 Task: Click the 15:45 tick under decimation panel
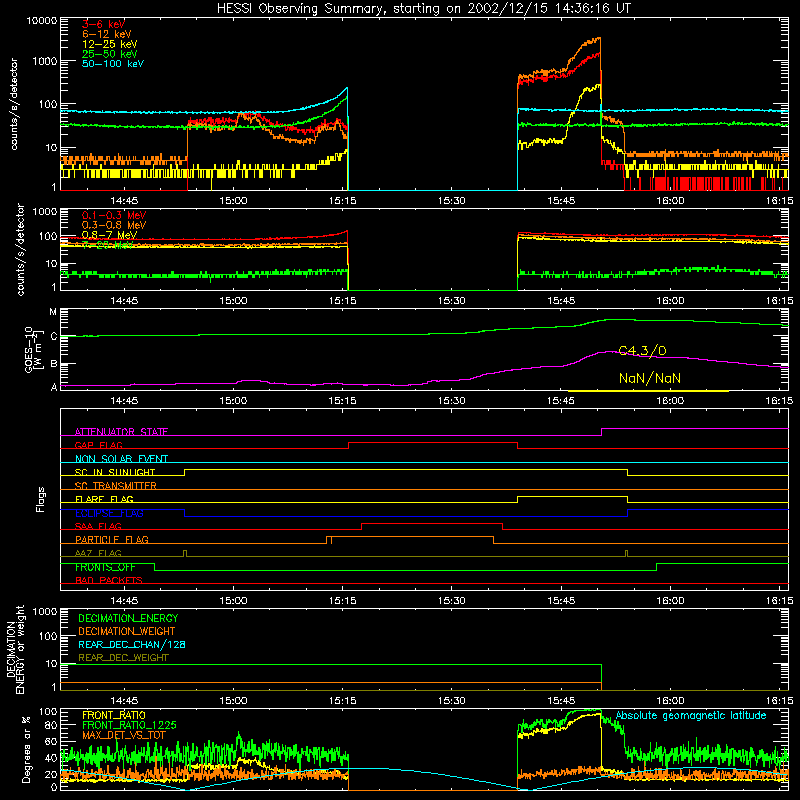(561, 701)
